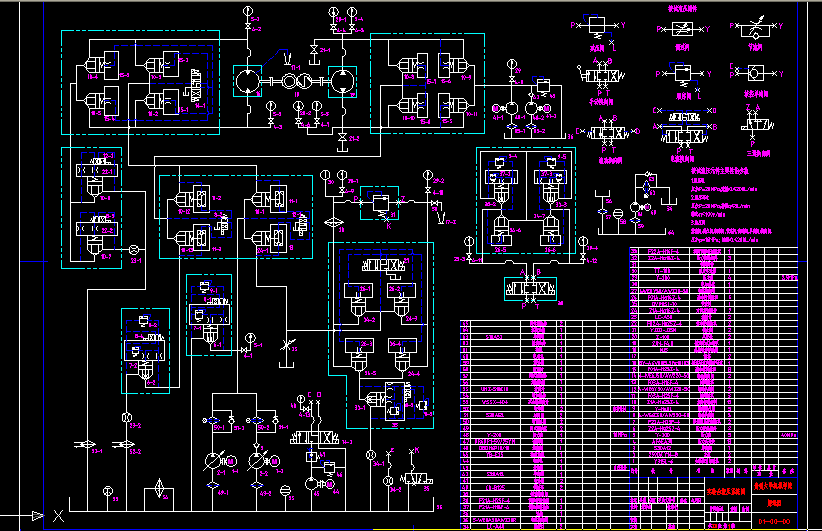Click the UCS origin X marker at bottom-left
The image size is (822, 531).
tap(58, 516)
